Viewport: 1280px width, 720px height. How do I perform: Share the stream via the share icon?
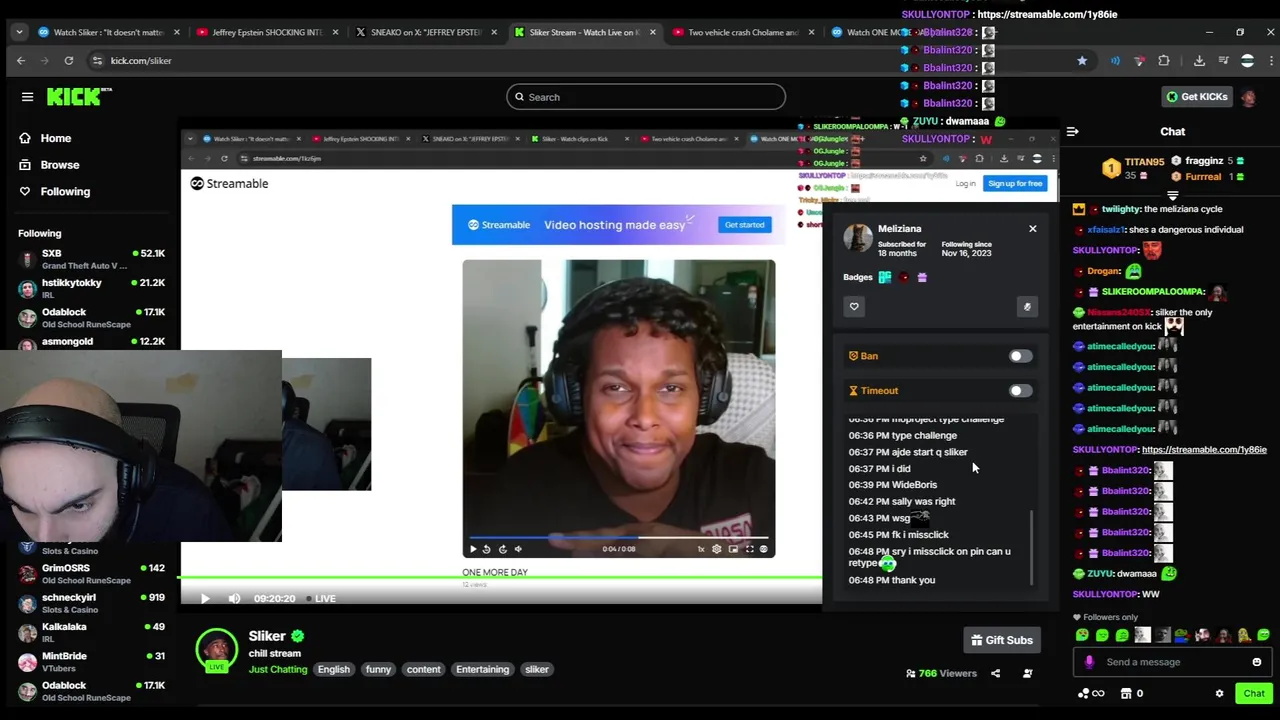coord(995,674)
